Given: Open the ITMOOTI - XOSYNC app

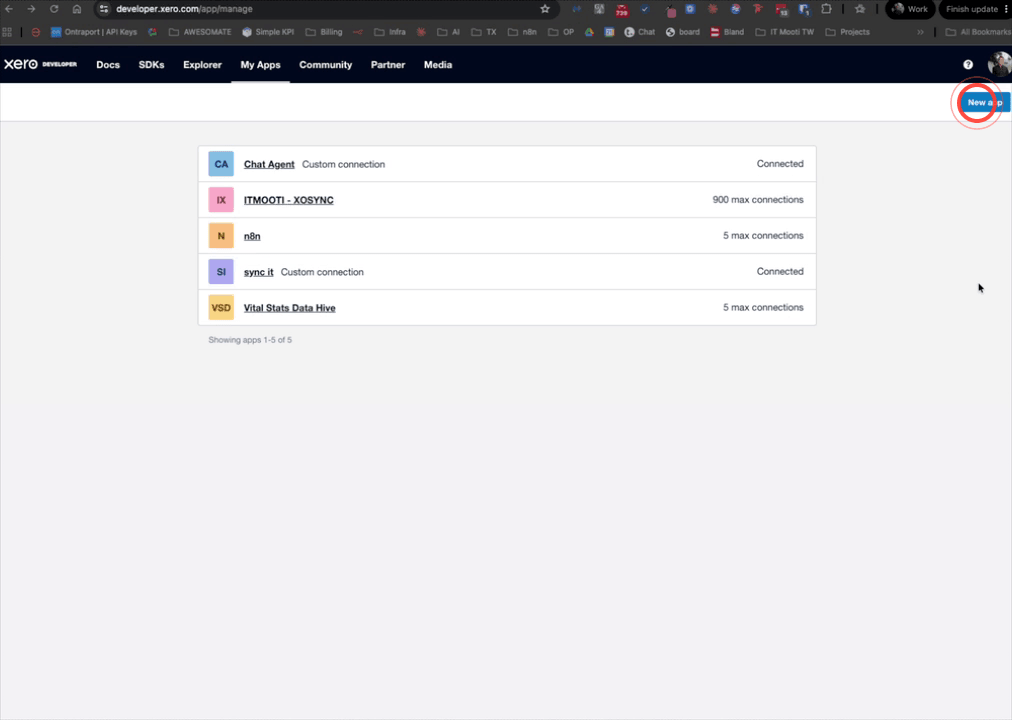Looking at the screenshot, I should [x=288, y=200].
